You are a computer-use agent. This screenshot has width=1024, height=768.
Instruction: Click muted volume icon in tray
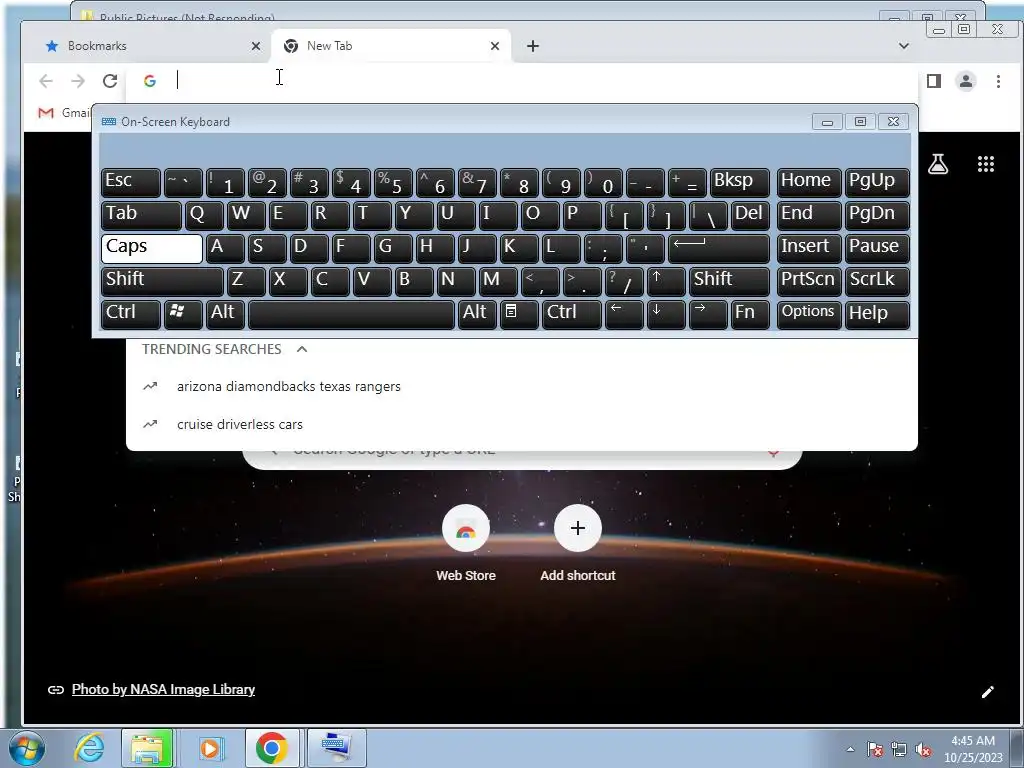[x=923, y=750]
